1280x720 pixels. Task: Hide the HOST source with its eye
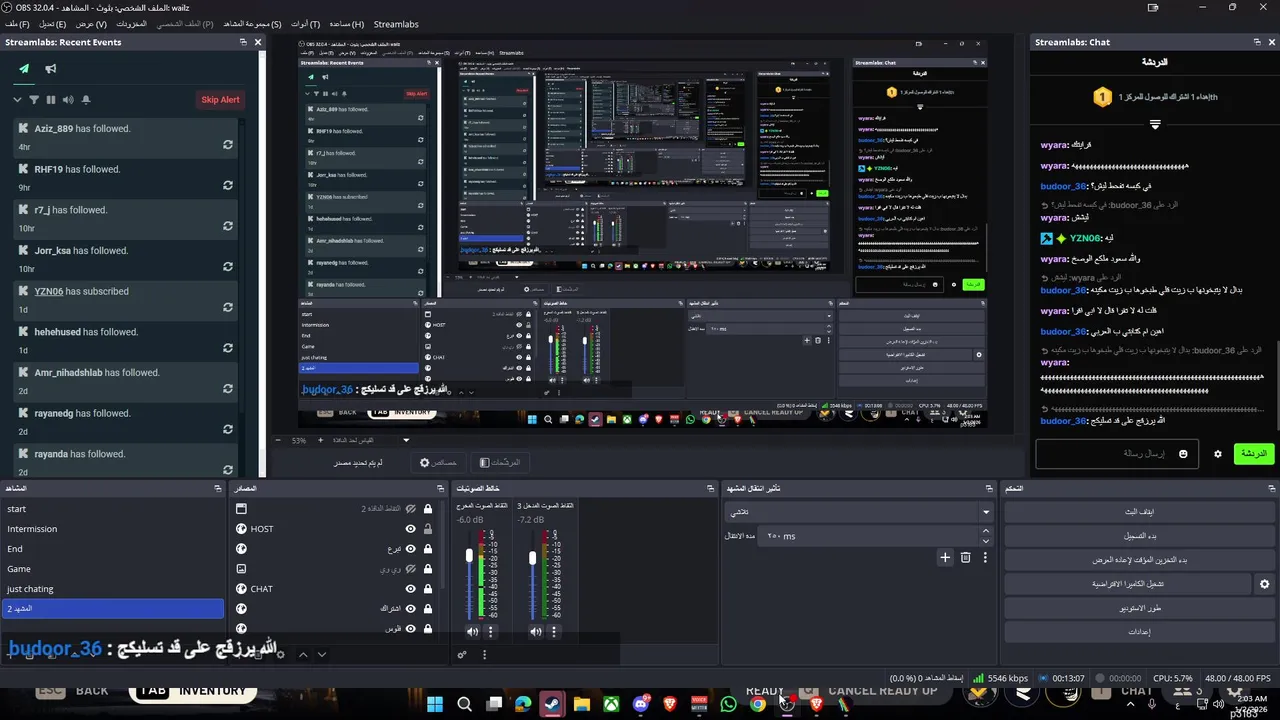click(410, 529)
